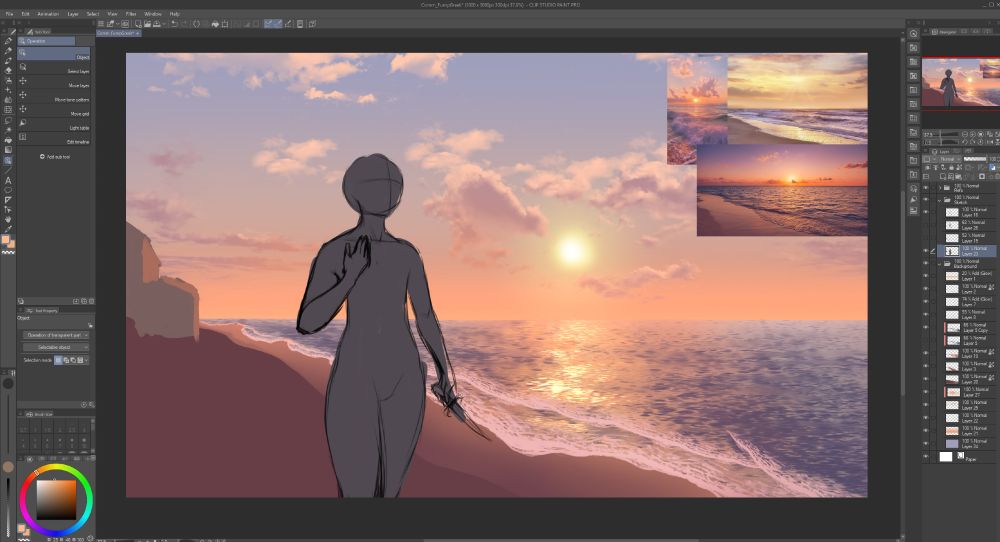The width and height of the screenshot is (1000, 542).
Task: Click the Scale/Rotate transform icon in command bar
Action: pos(224,24)
